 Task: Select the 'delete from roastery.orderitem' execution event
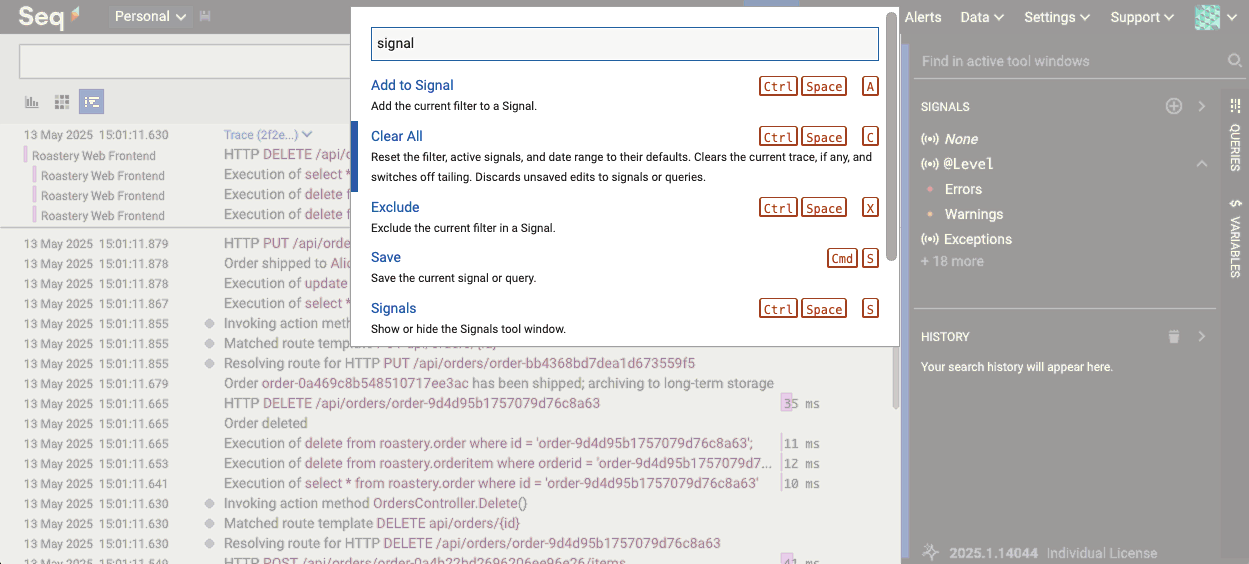[x=498, y=464]
